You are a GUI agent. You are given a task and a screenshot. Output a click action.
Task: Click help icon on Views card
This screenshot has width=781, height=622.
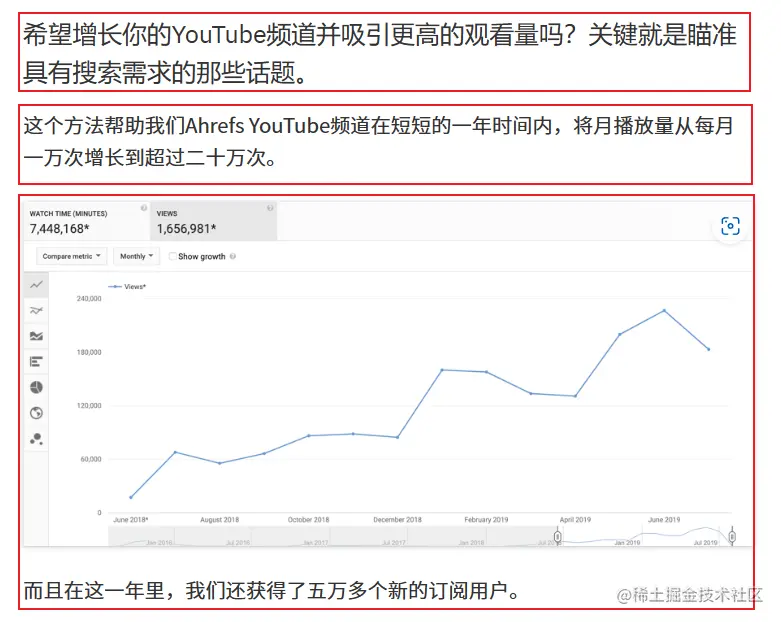tap(270, 208)
